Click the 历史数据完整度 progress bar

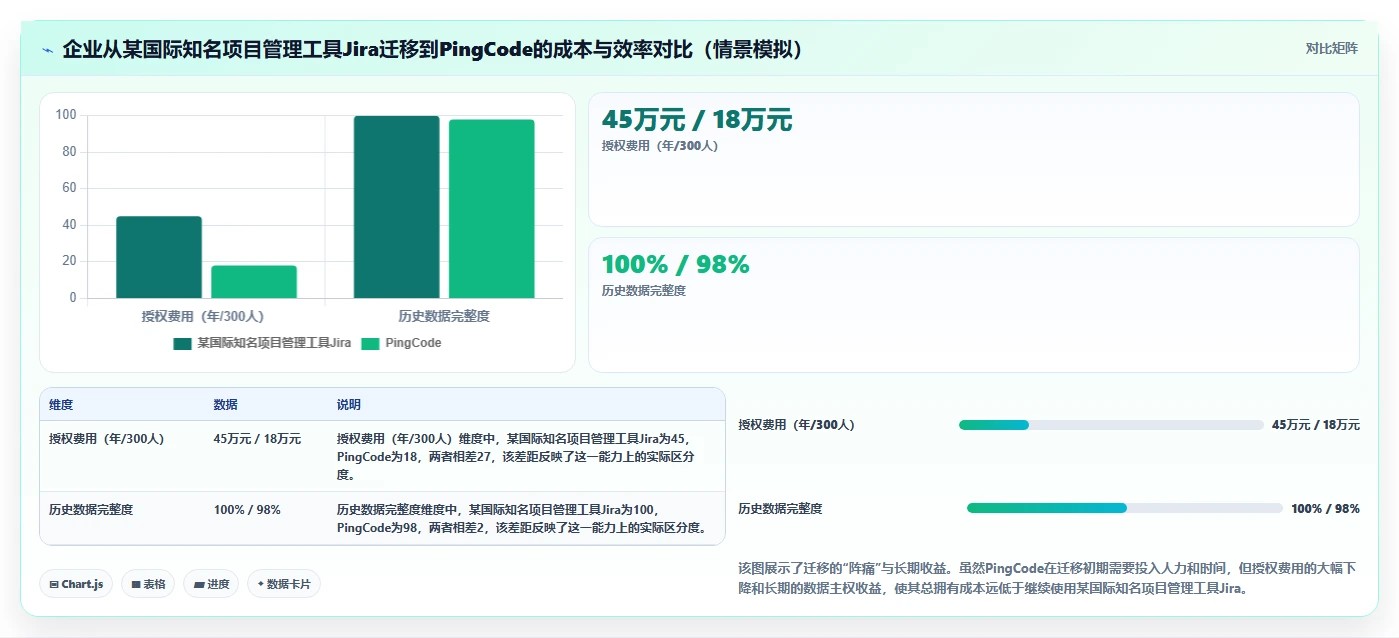pos(1125,508)
